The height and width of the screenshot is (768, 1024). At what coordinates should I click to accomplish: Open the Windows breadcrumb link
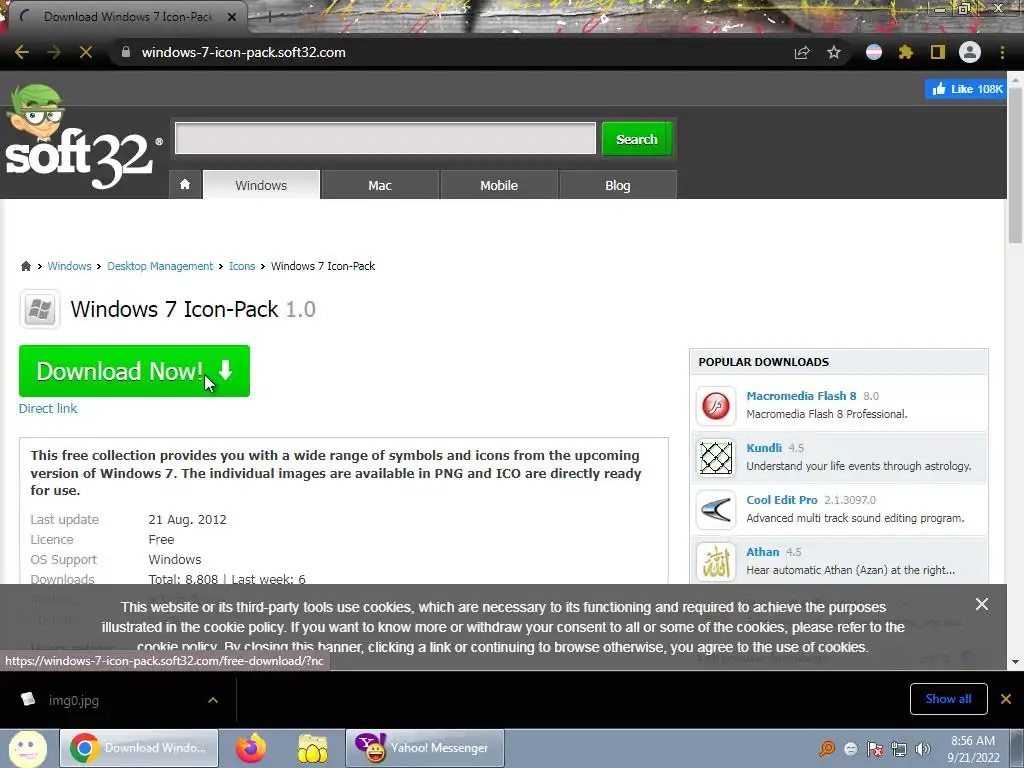pyautogui.click(x=69, y=266)
